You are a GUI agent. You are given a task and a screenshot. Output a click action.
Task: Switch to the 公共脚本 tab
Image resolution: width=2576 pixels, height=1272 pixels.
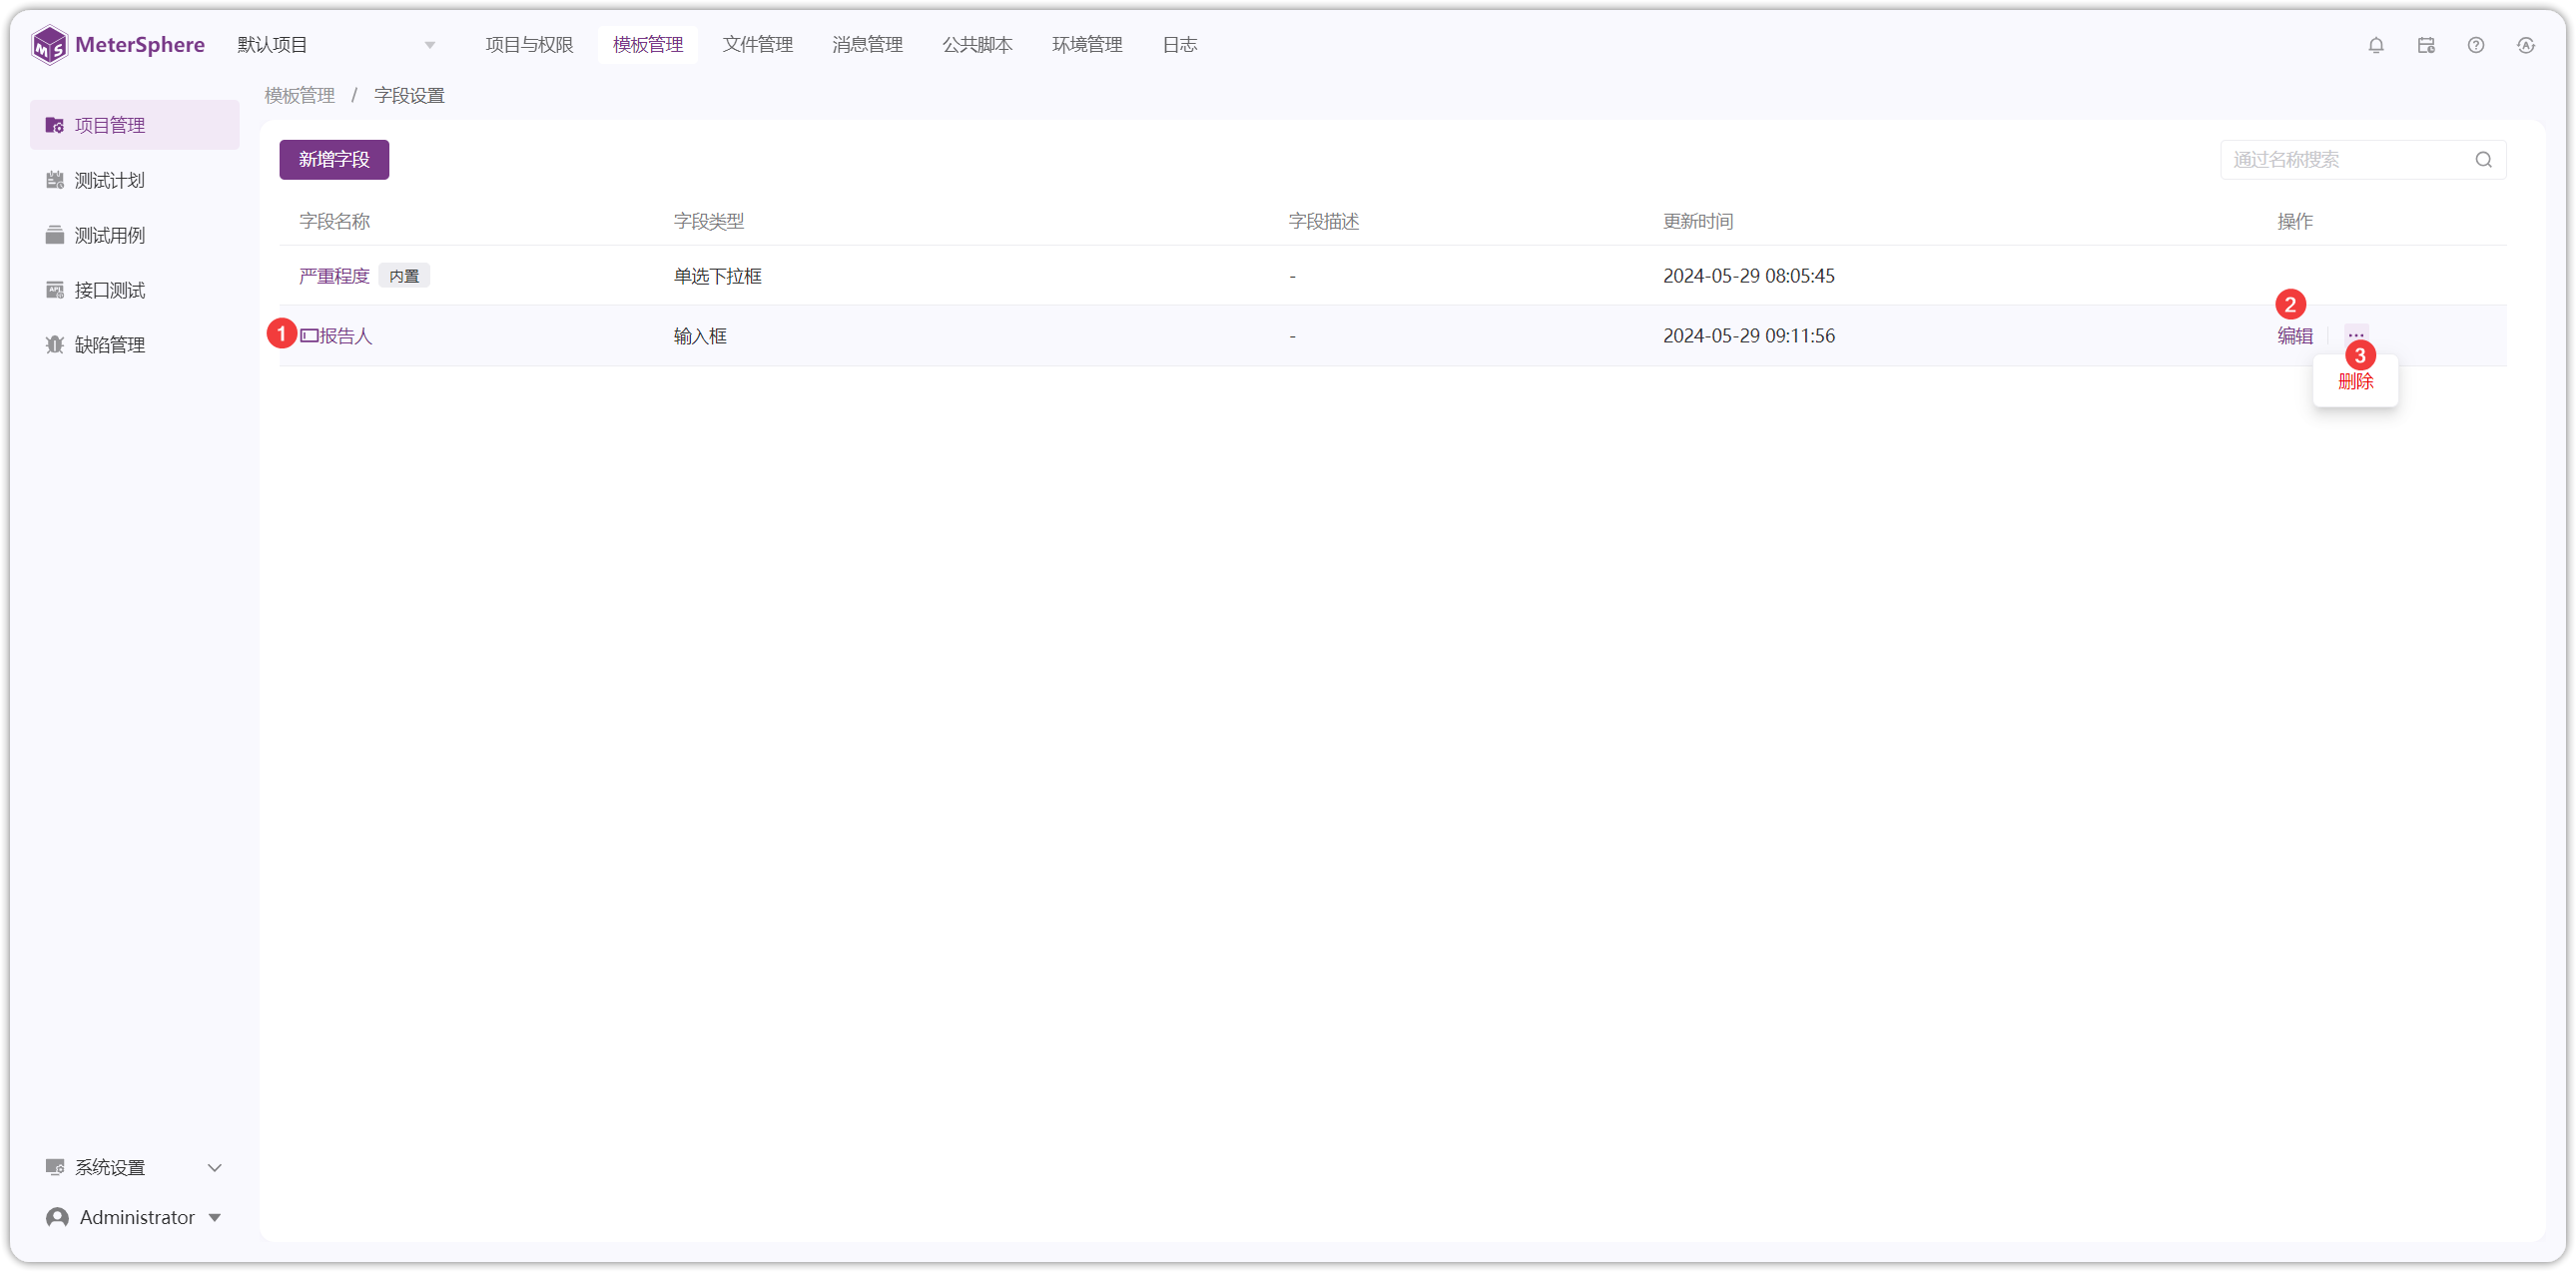977,45
